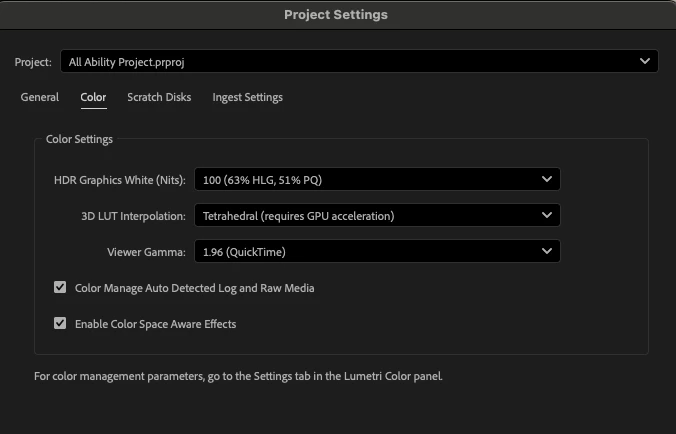Open the 1.96 (QuickTime) gamma dropdown
The height and width of the screenshot is (434, 676).
point(370,251)
